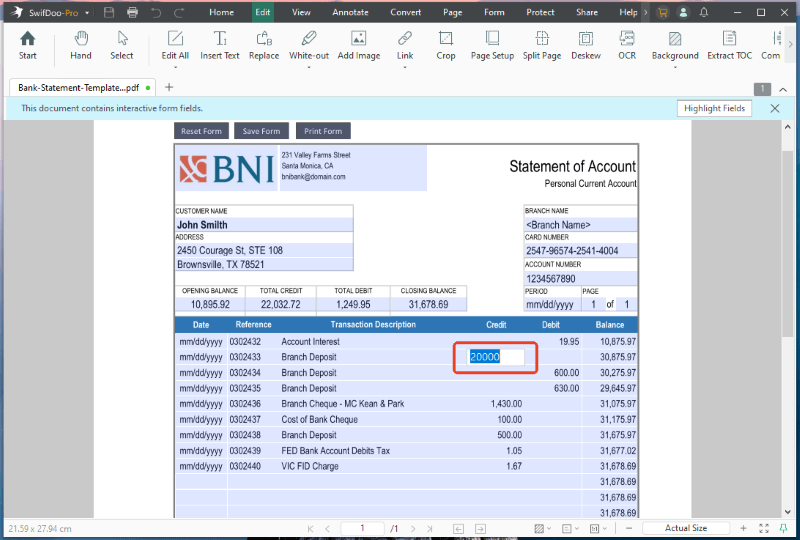Image resolution: width=800 pixels, height=540 pixels.
Task: Show more ribbon tabs chevron after Help
Action: (x=646, y=12)
